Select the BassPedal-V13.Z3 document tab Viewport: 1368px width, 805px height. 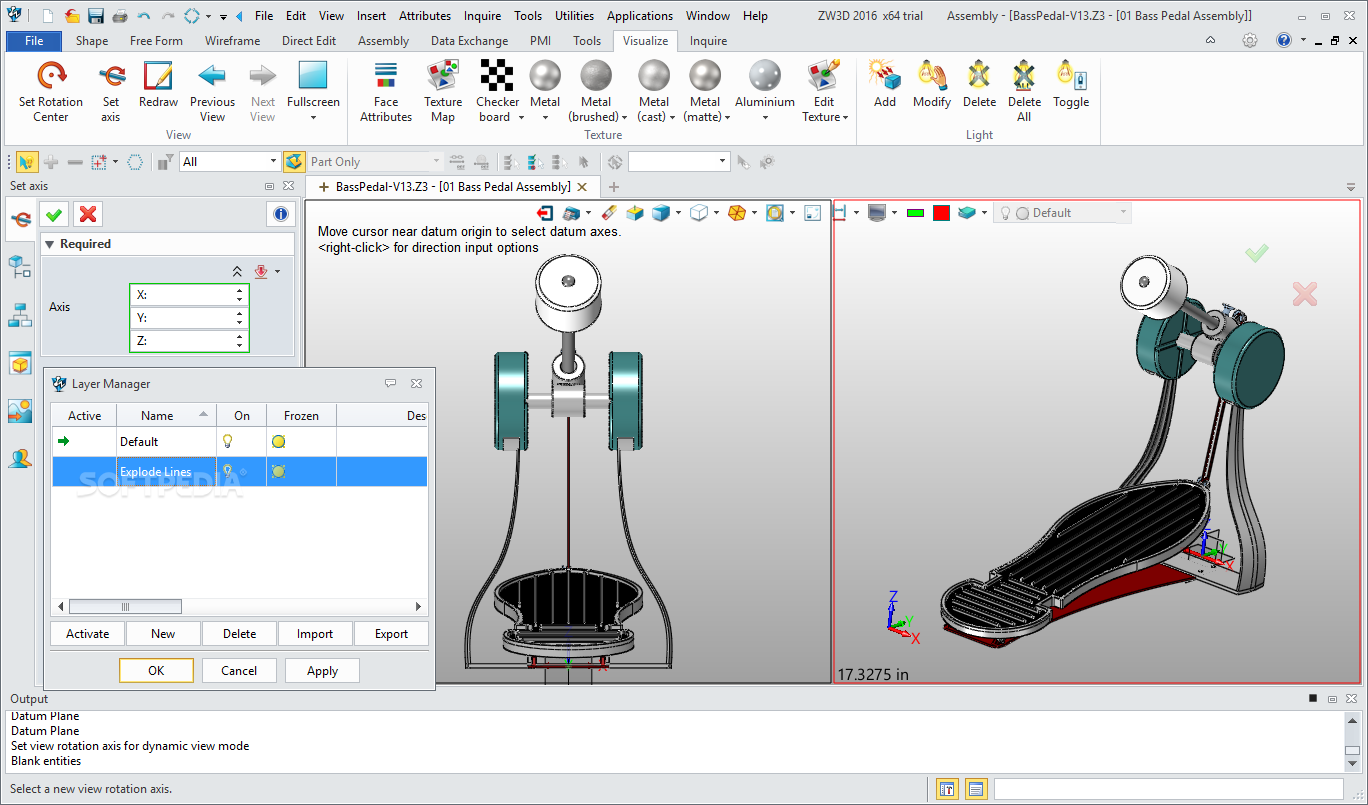[x=453, y=187]
